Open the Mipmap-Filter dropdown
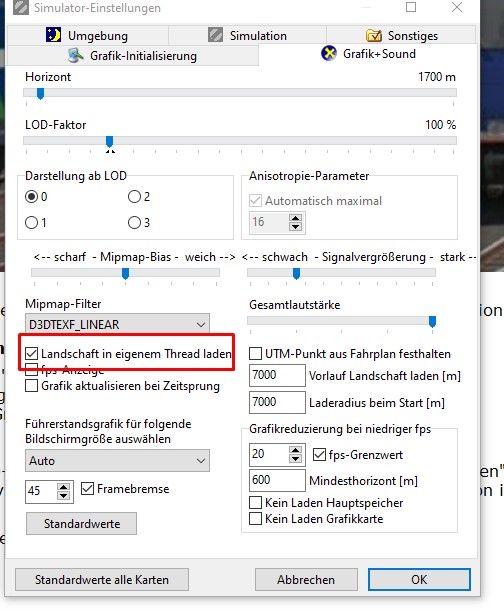Screen dimensions: 504x611 pyautogui.click(x=117, y=324)
